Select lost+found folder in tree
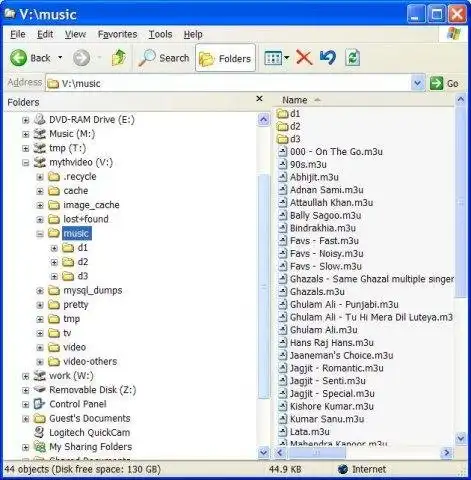The width and height of the screenshot is (471, 480). [86, 219]
